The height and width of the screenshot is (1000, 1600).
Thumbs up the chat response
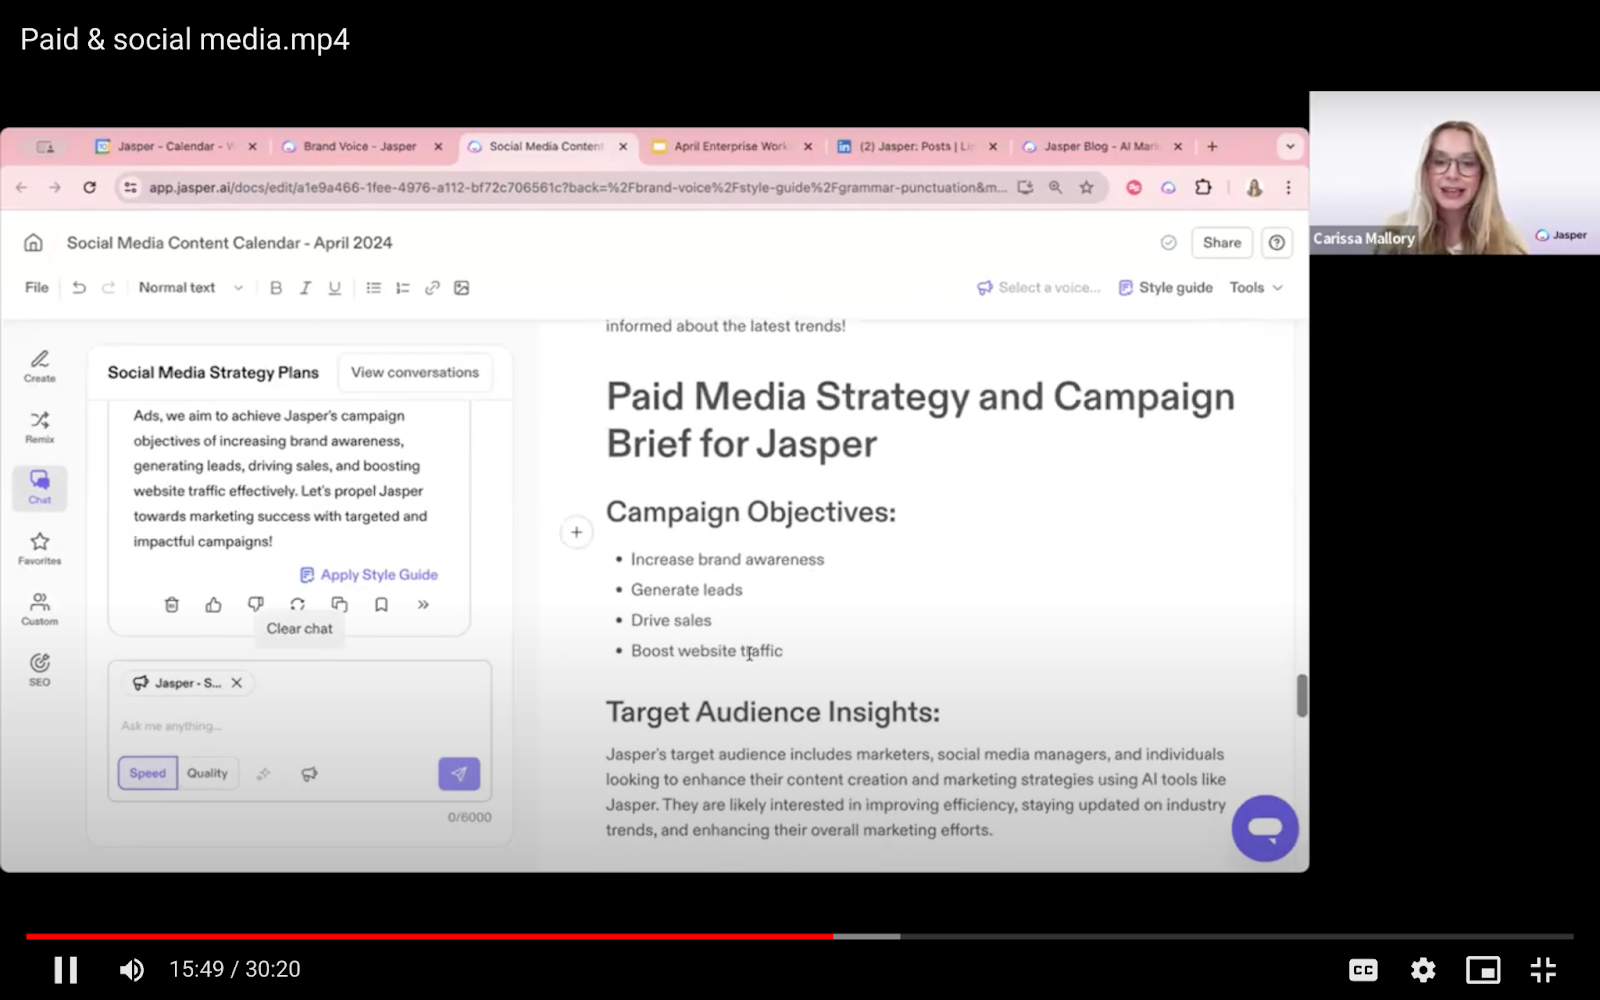pyautogui.click(x=214, y=605)
